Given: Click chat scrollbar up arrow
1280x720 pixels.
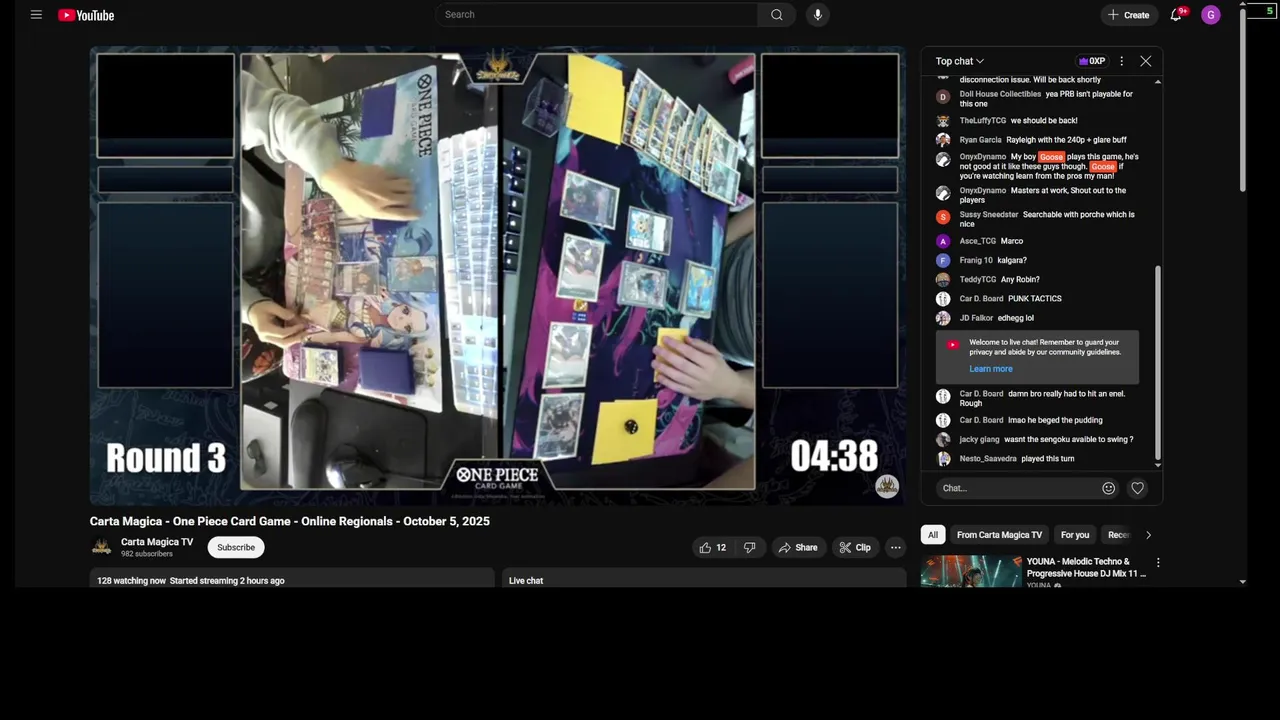Looking at the screenshot, I should click(x=1158, y=82).
